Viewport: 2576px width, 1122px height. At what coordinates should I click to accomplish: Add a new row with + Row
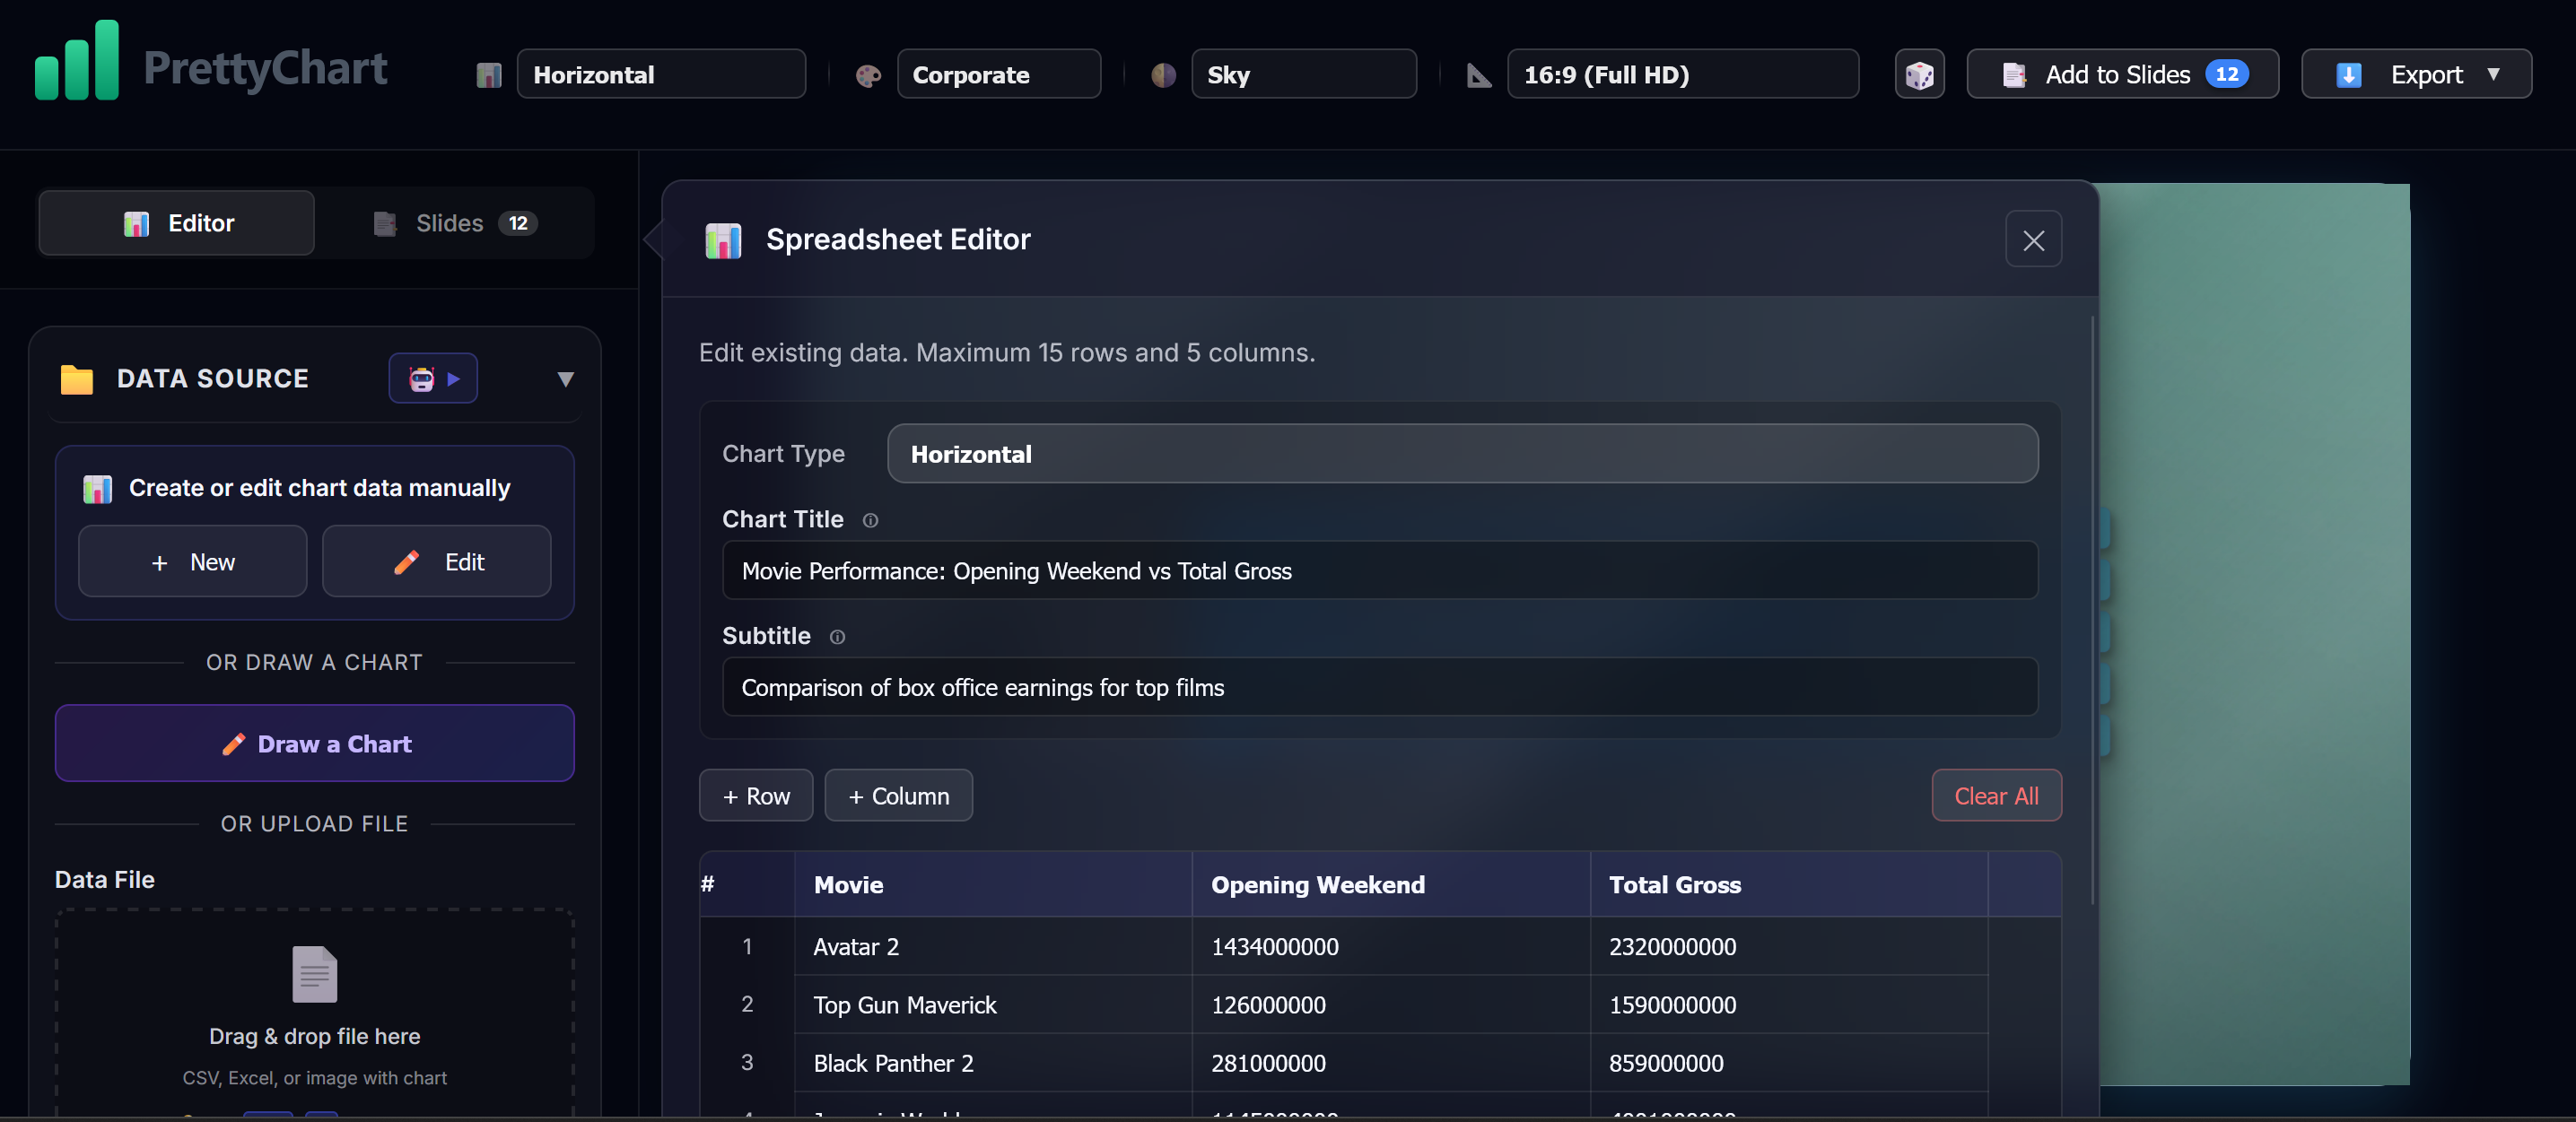coord(755,796)
